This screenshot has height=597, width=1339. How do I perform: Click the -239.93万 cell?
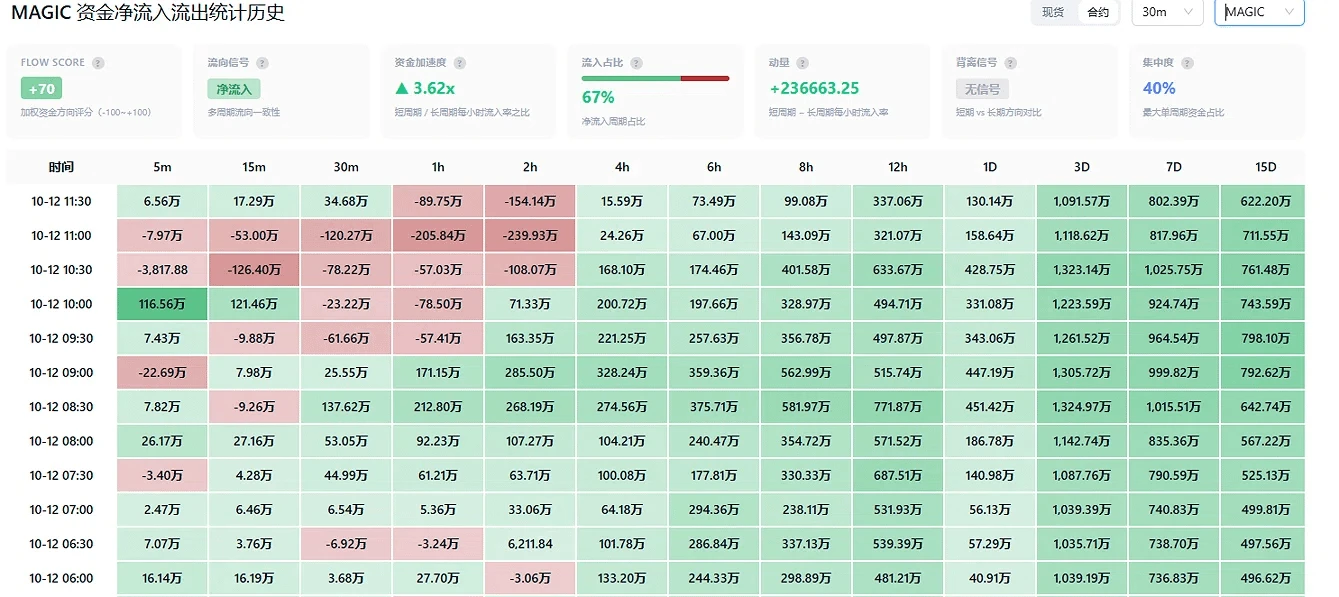pos(530,236)
